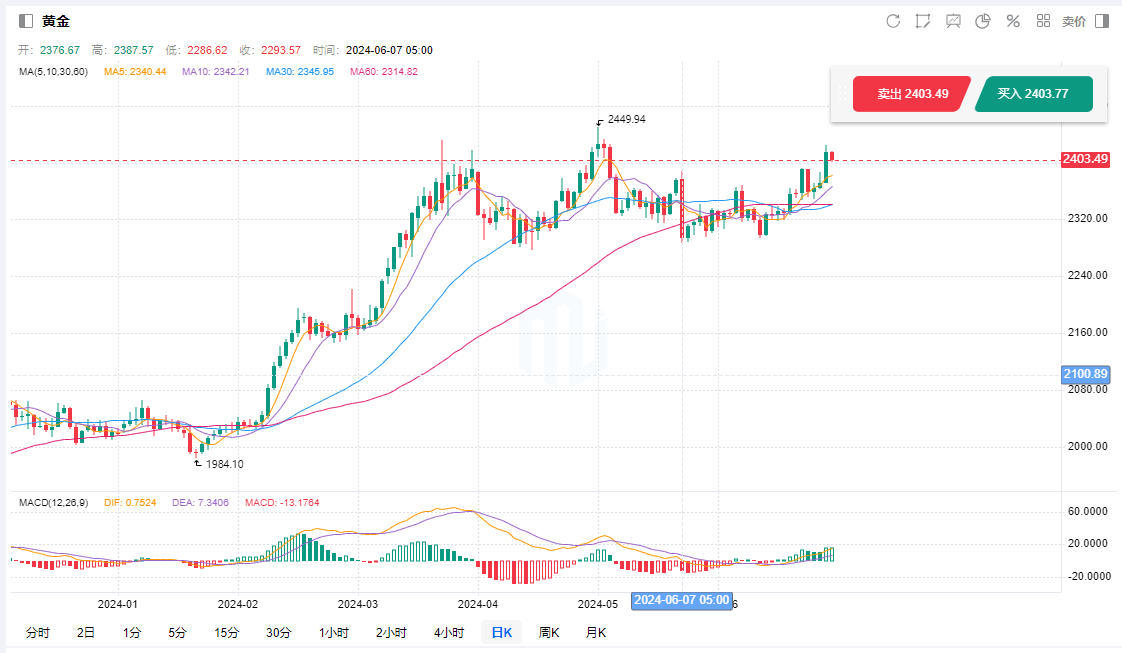The height and width of the screenshot is (653, 1122).
Task: Switch price type via 卖价 label
Action: click(x=1073, y=21)
